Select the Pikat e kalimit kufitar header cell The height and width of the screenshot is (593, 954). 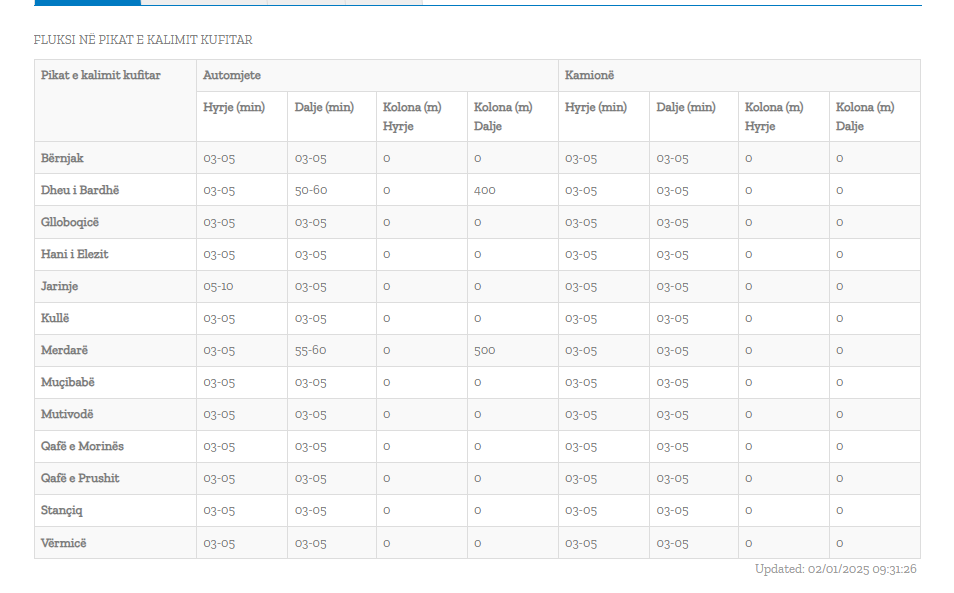click(x=100, y=75)
